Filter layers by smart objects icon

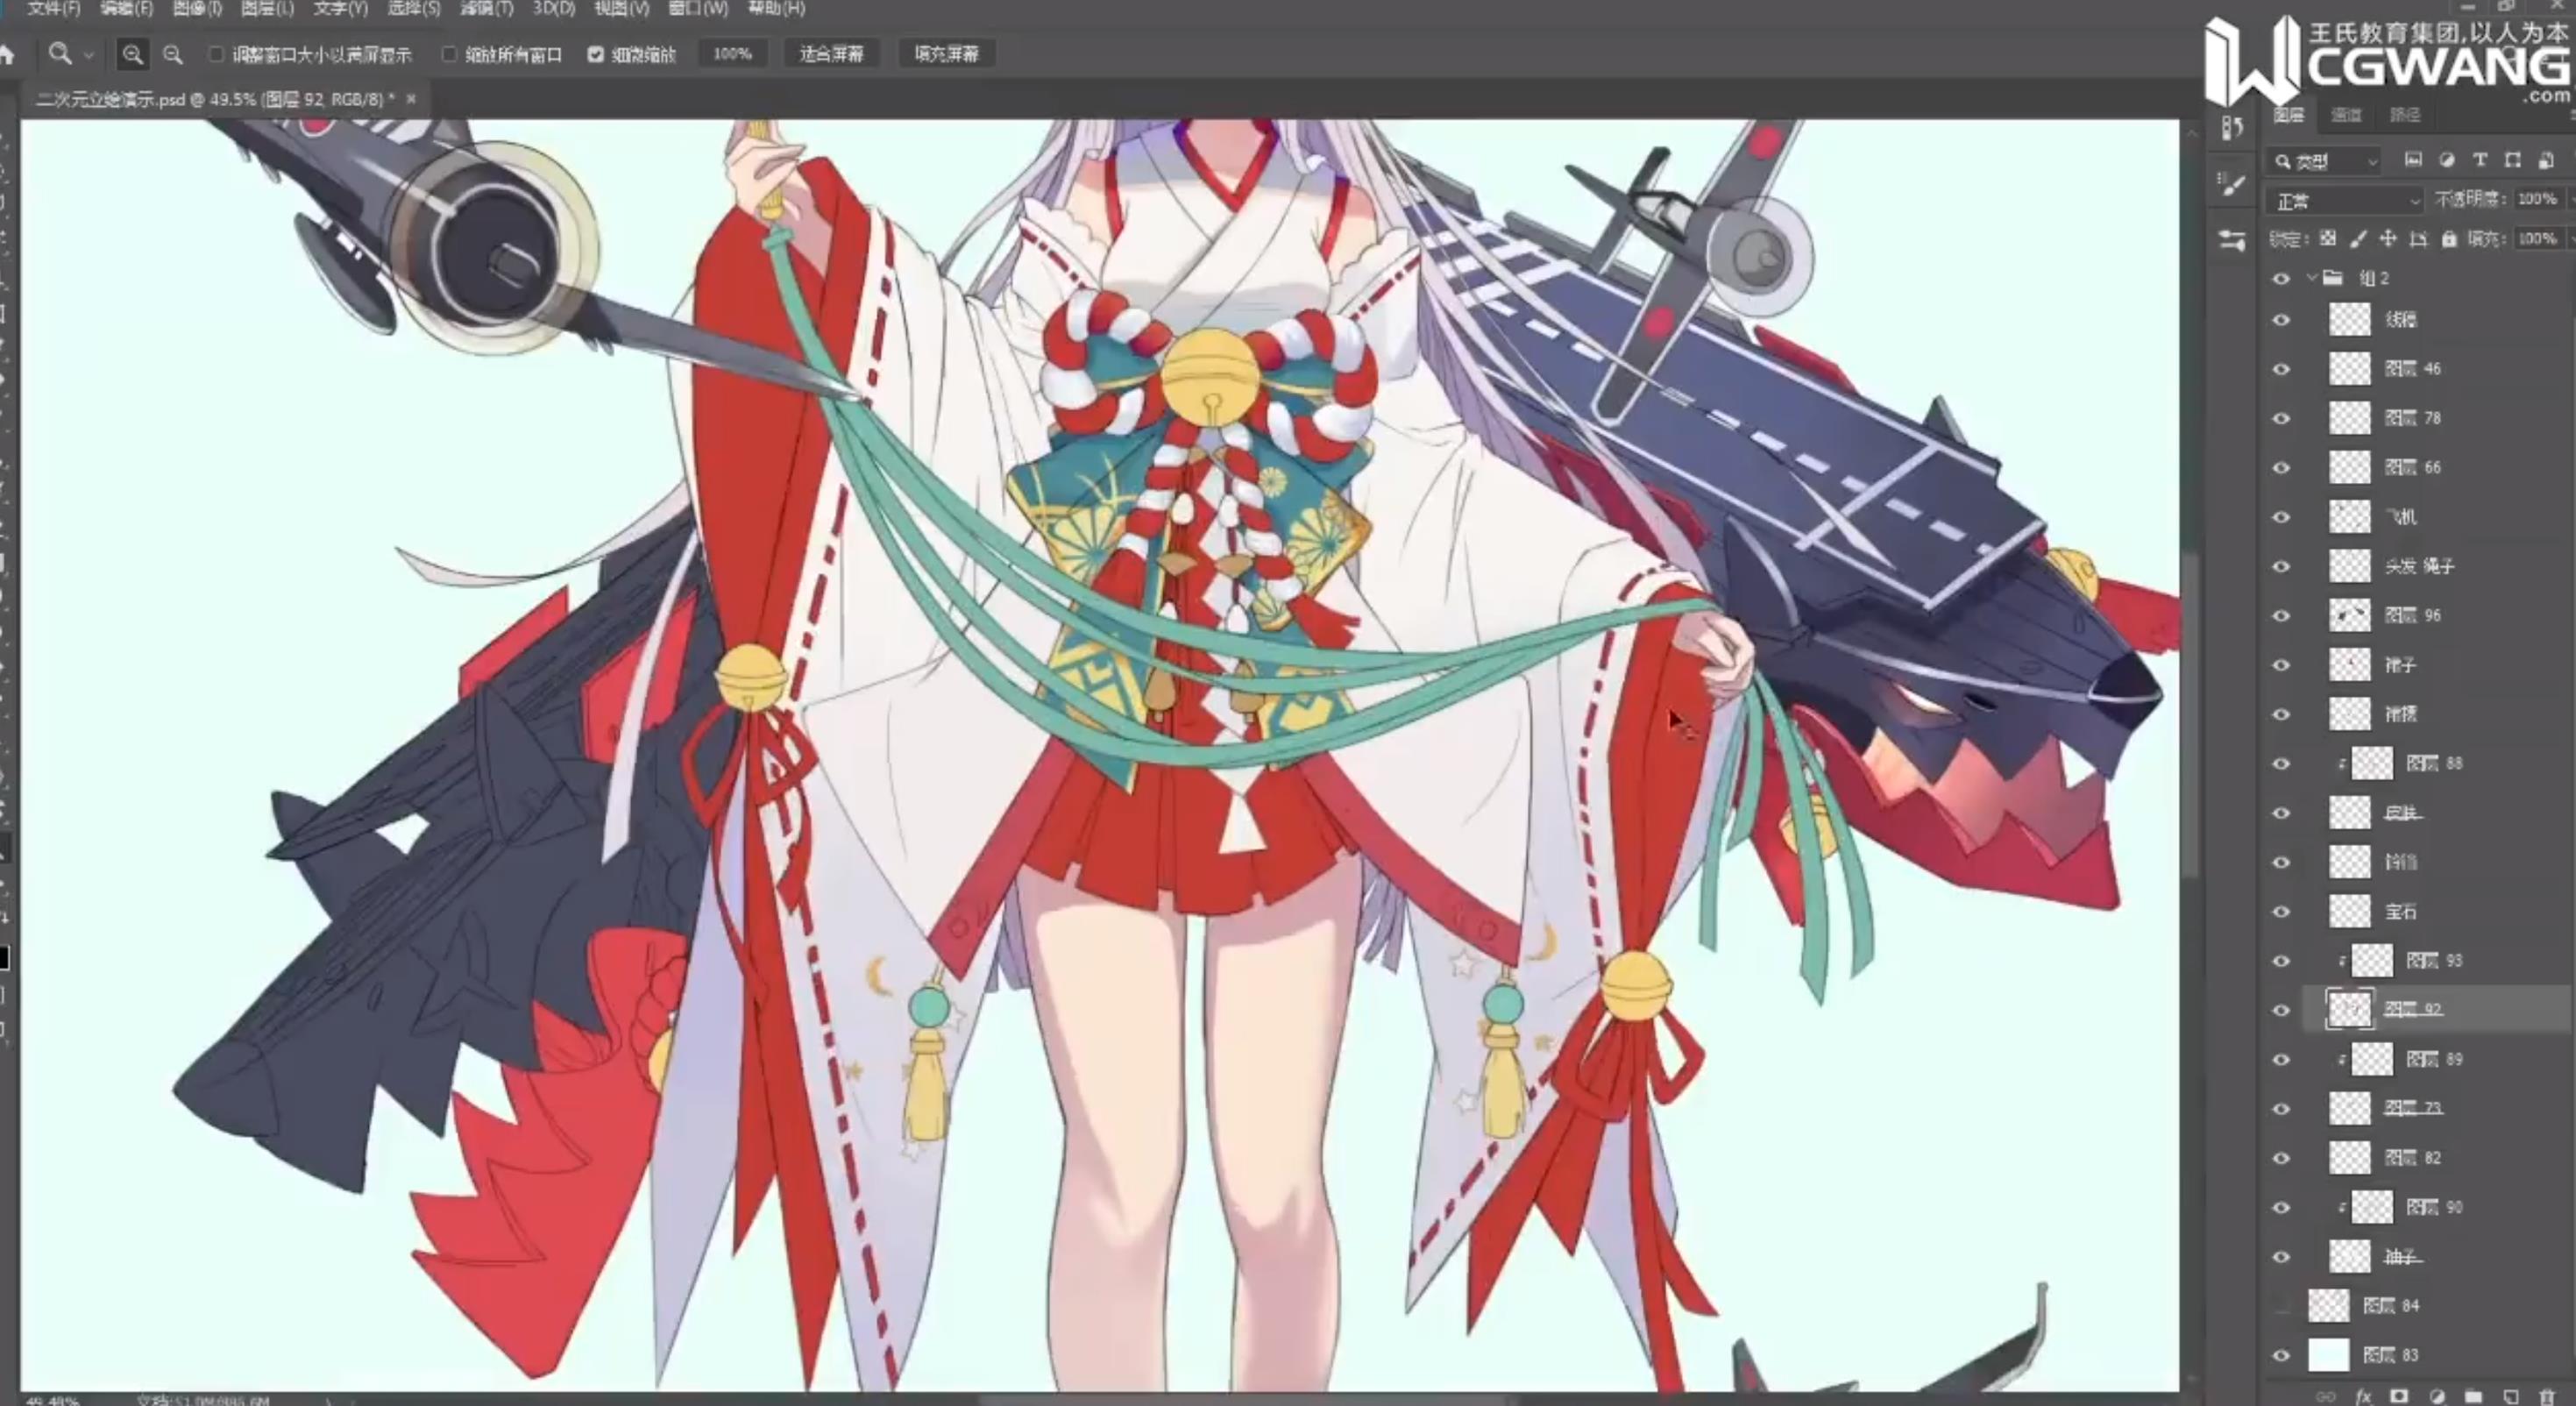pyautogui.click(x=2546, y=160)
